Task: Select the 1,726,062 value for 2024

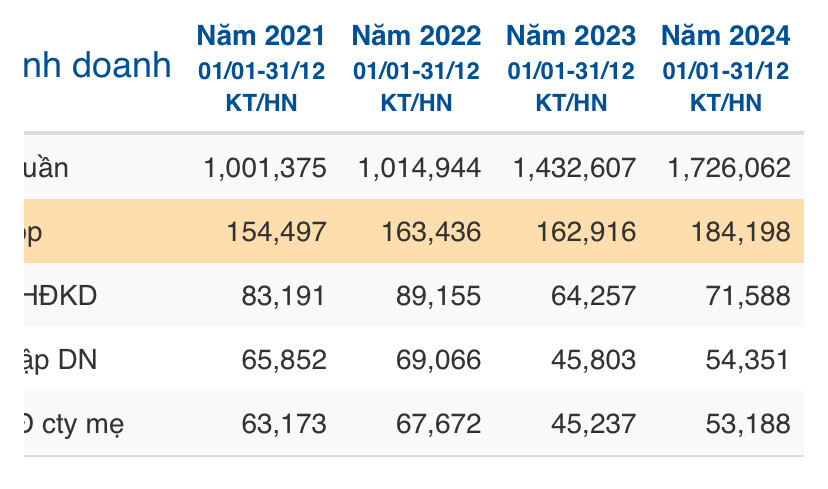Action: coord(729,167)
